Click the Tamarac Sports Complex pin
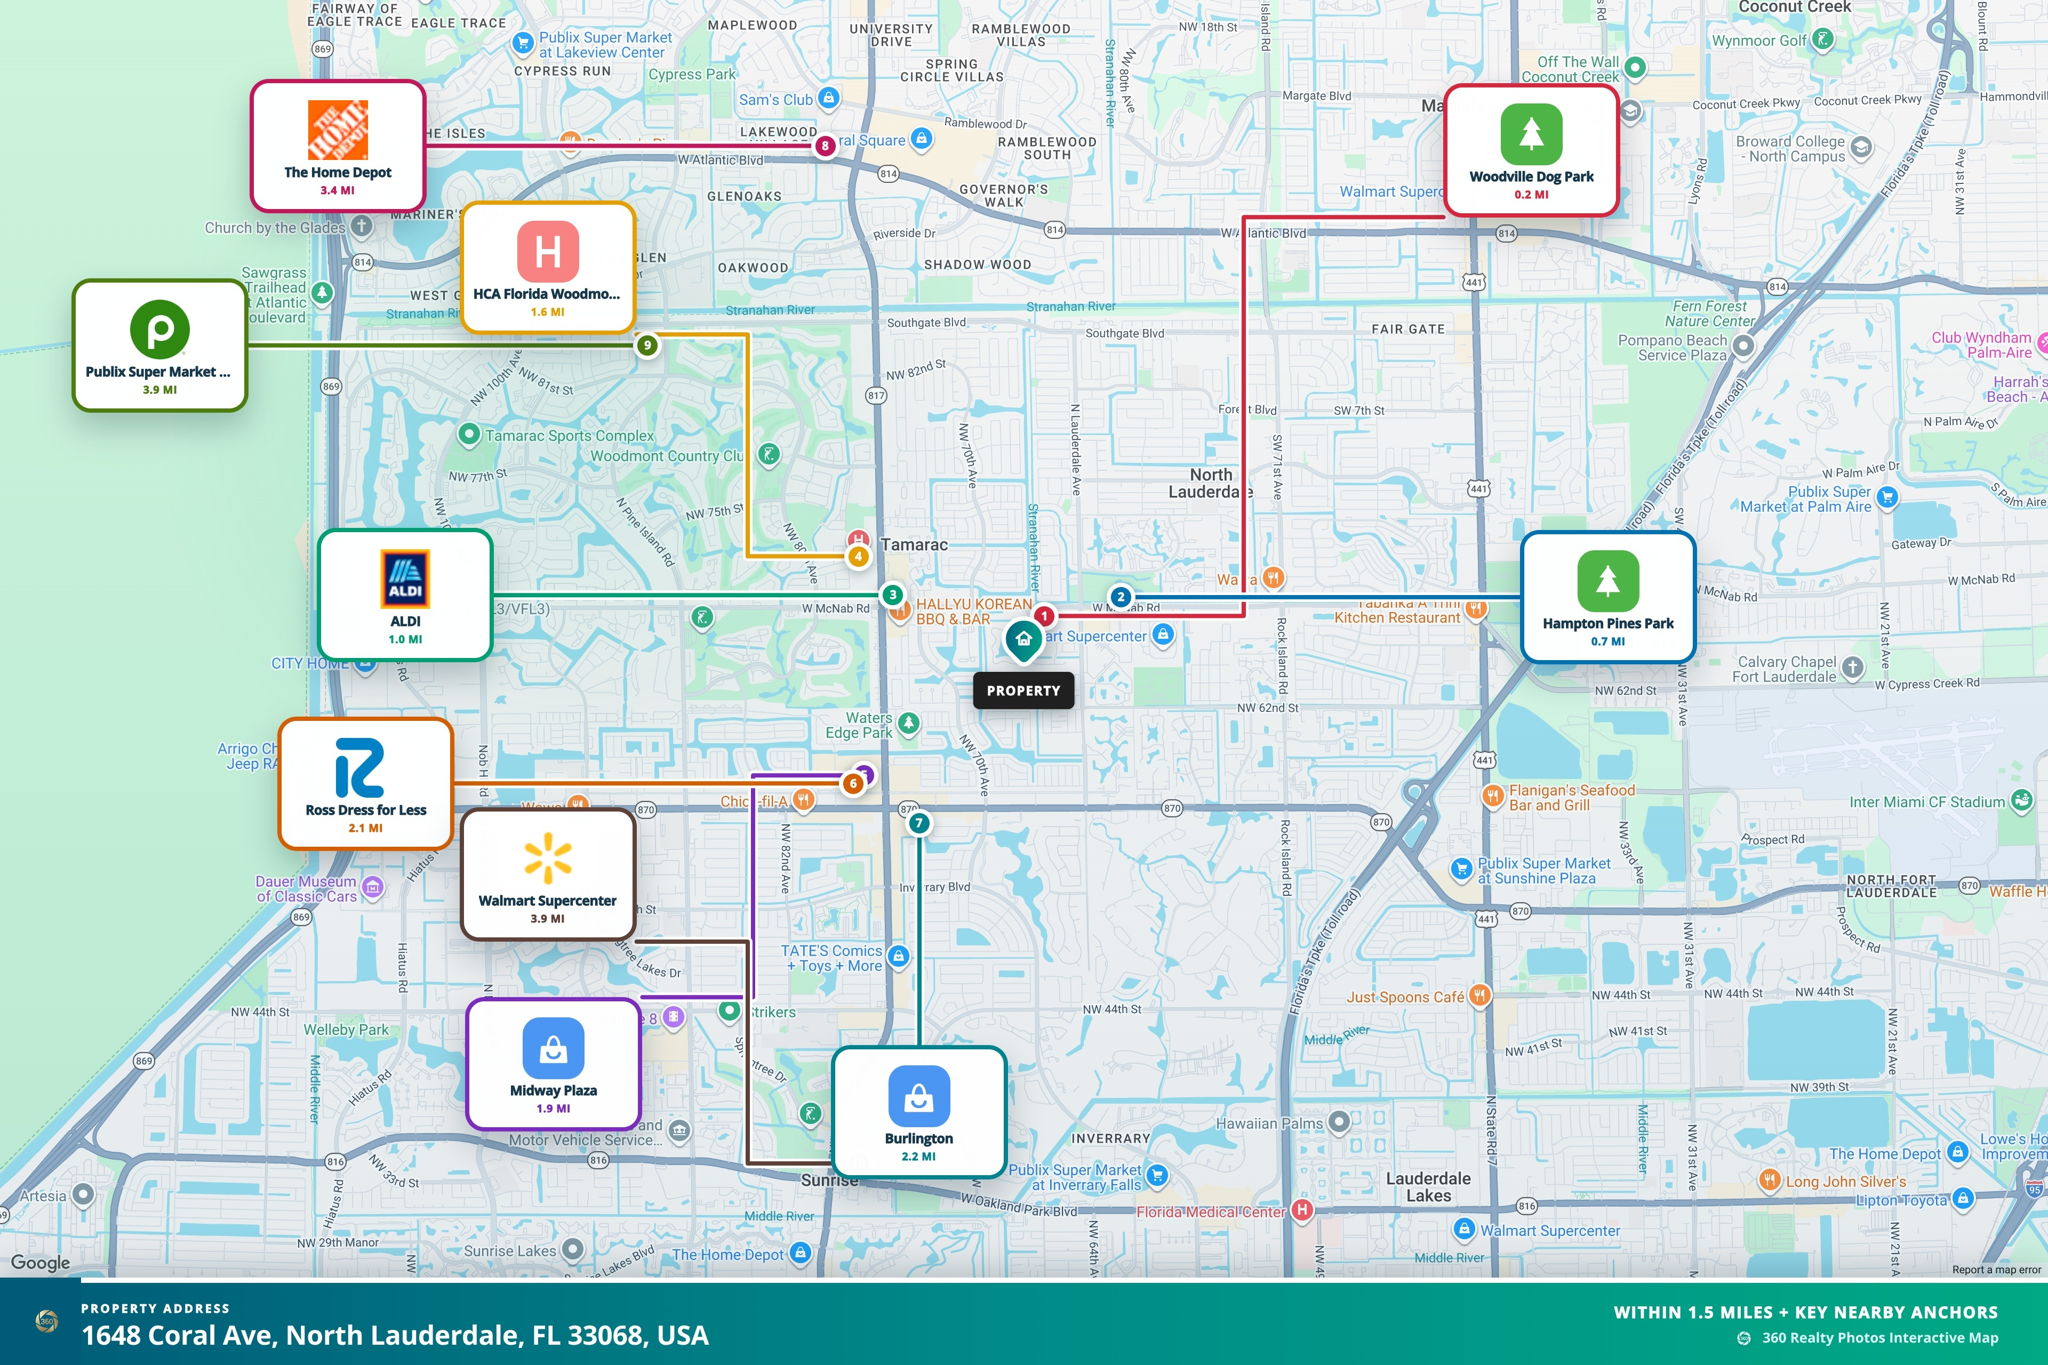The width and height of the screenshot is (2048, 1365). coord(469,435)
